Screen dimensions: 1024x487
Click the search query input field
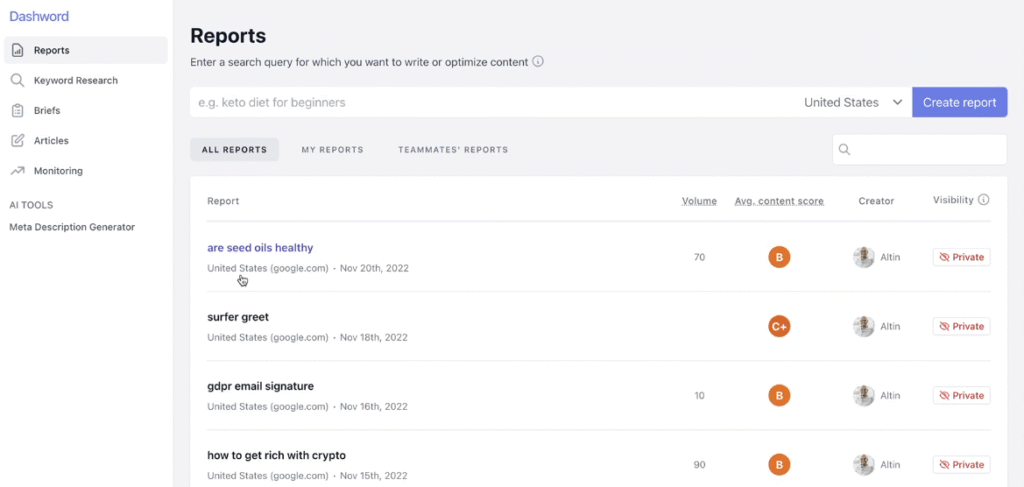point(490,102)
